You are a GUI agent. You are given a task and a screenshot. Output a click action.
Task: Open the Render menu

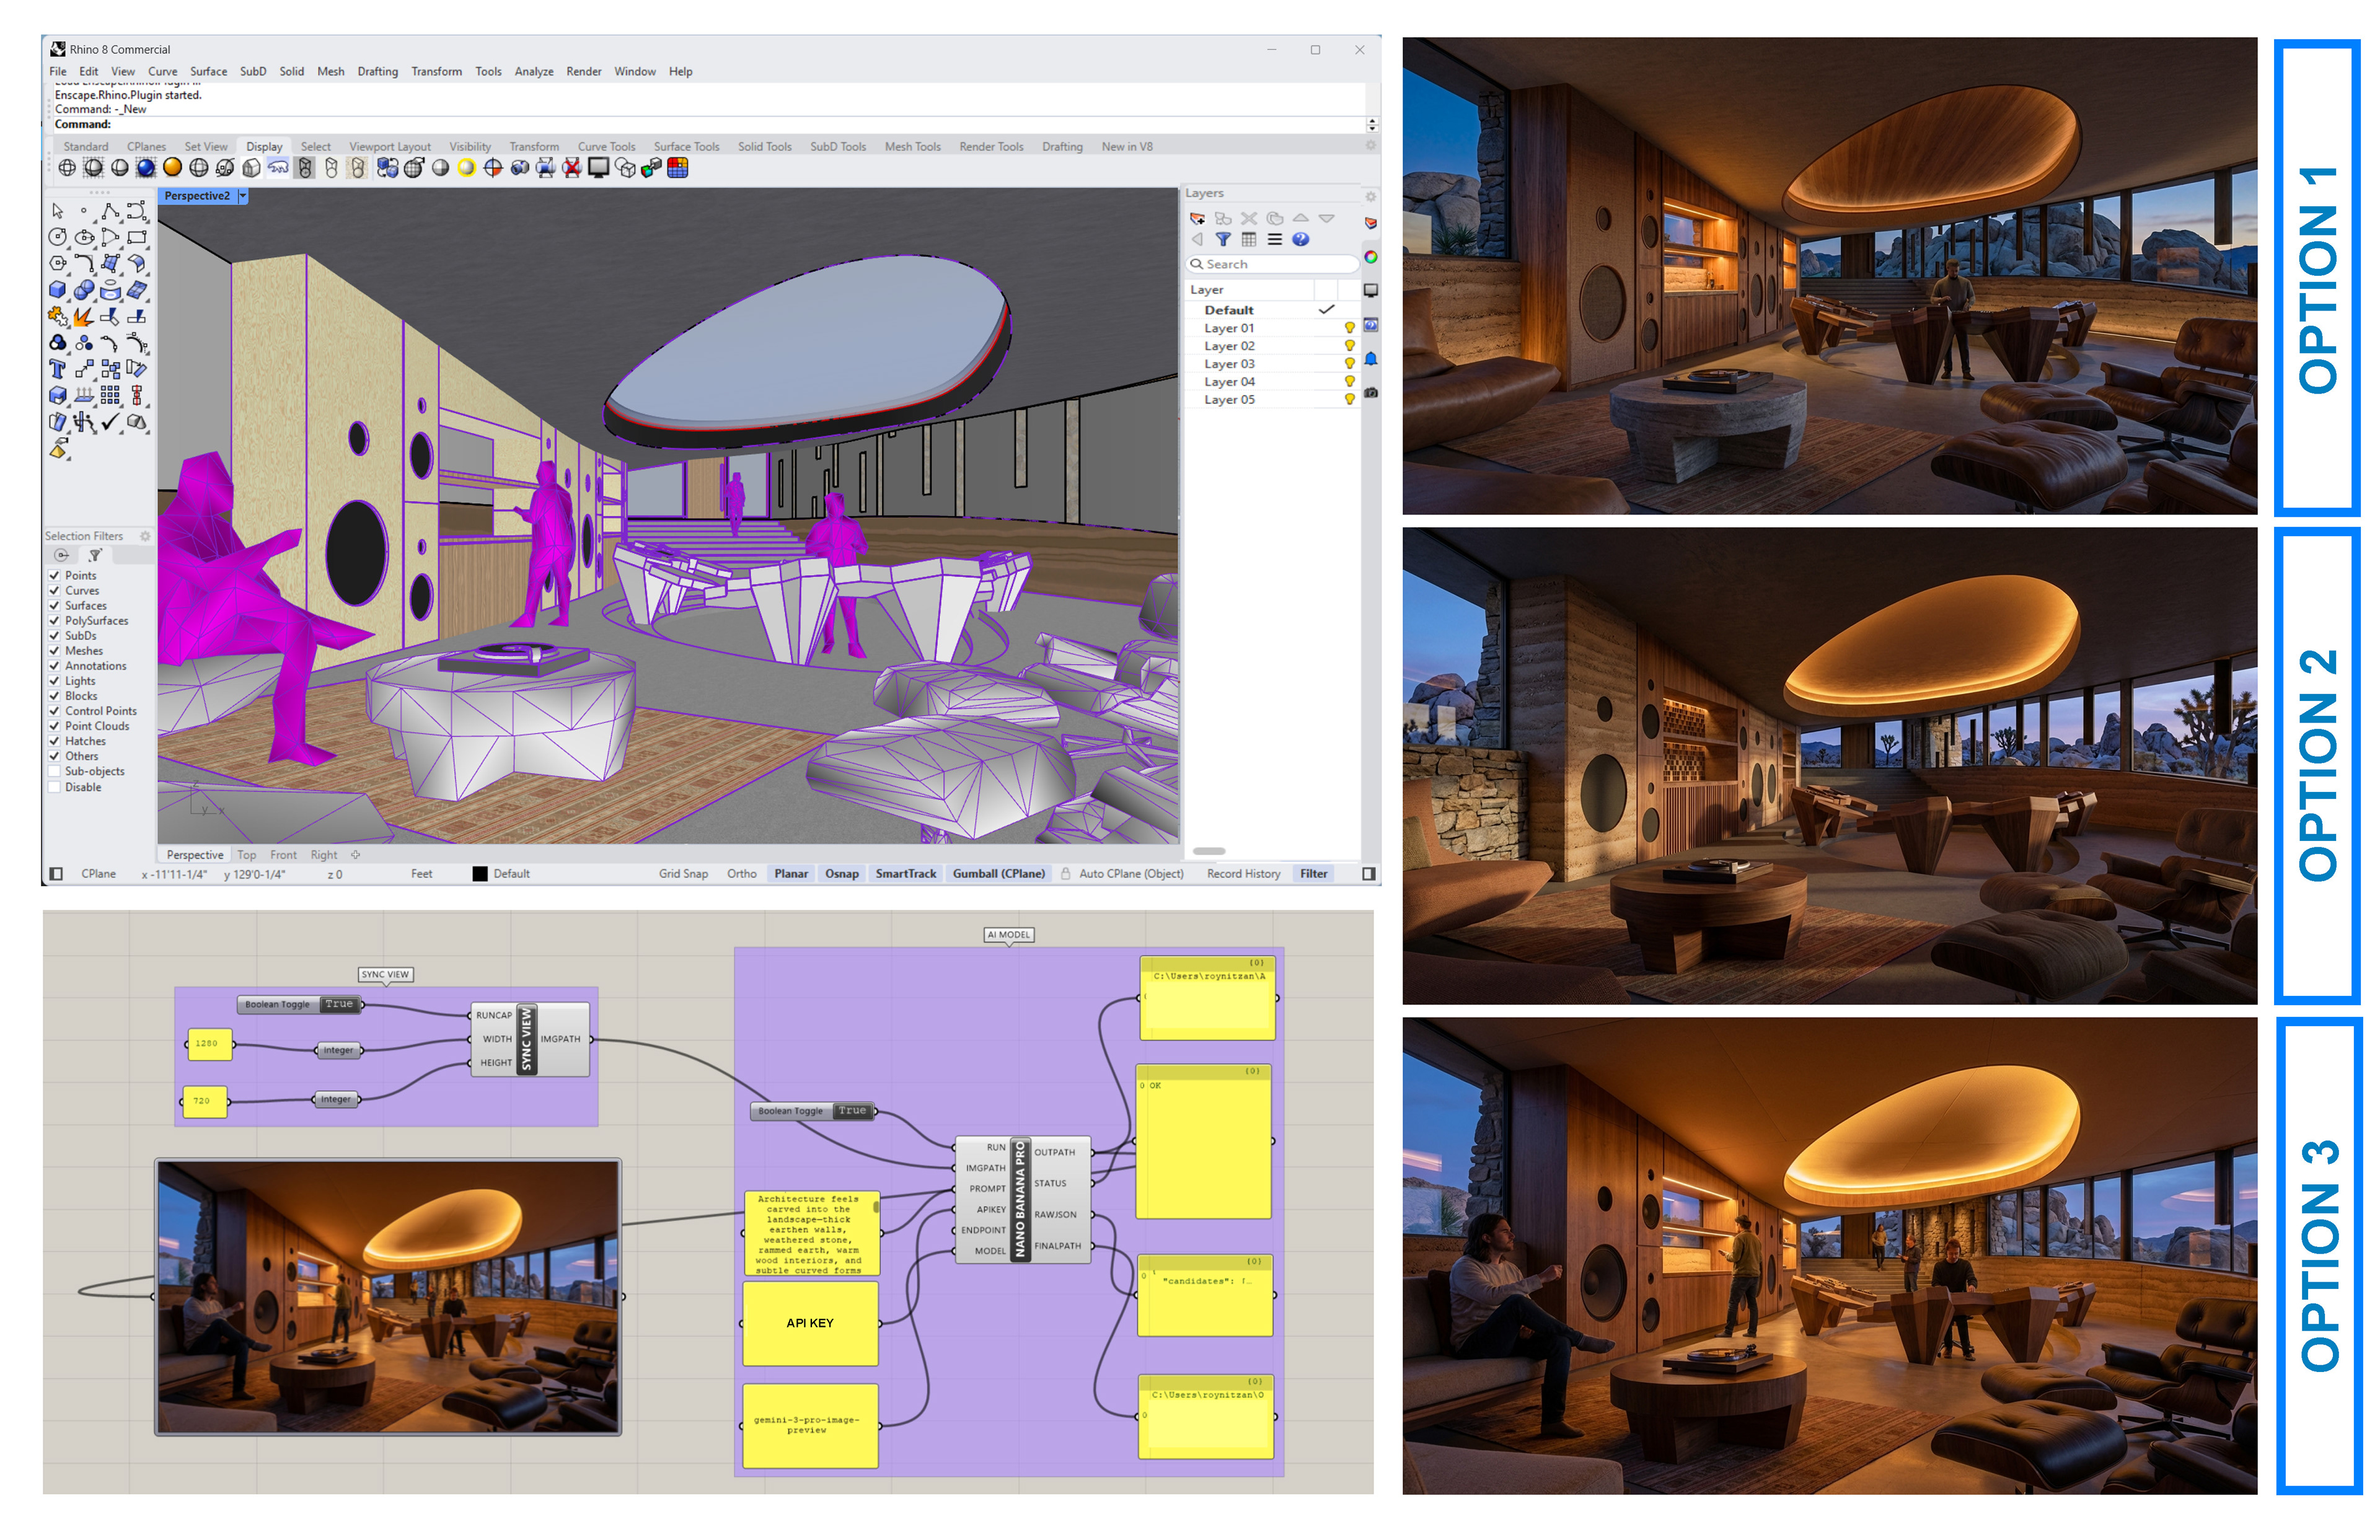pos(583,72)
